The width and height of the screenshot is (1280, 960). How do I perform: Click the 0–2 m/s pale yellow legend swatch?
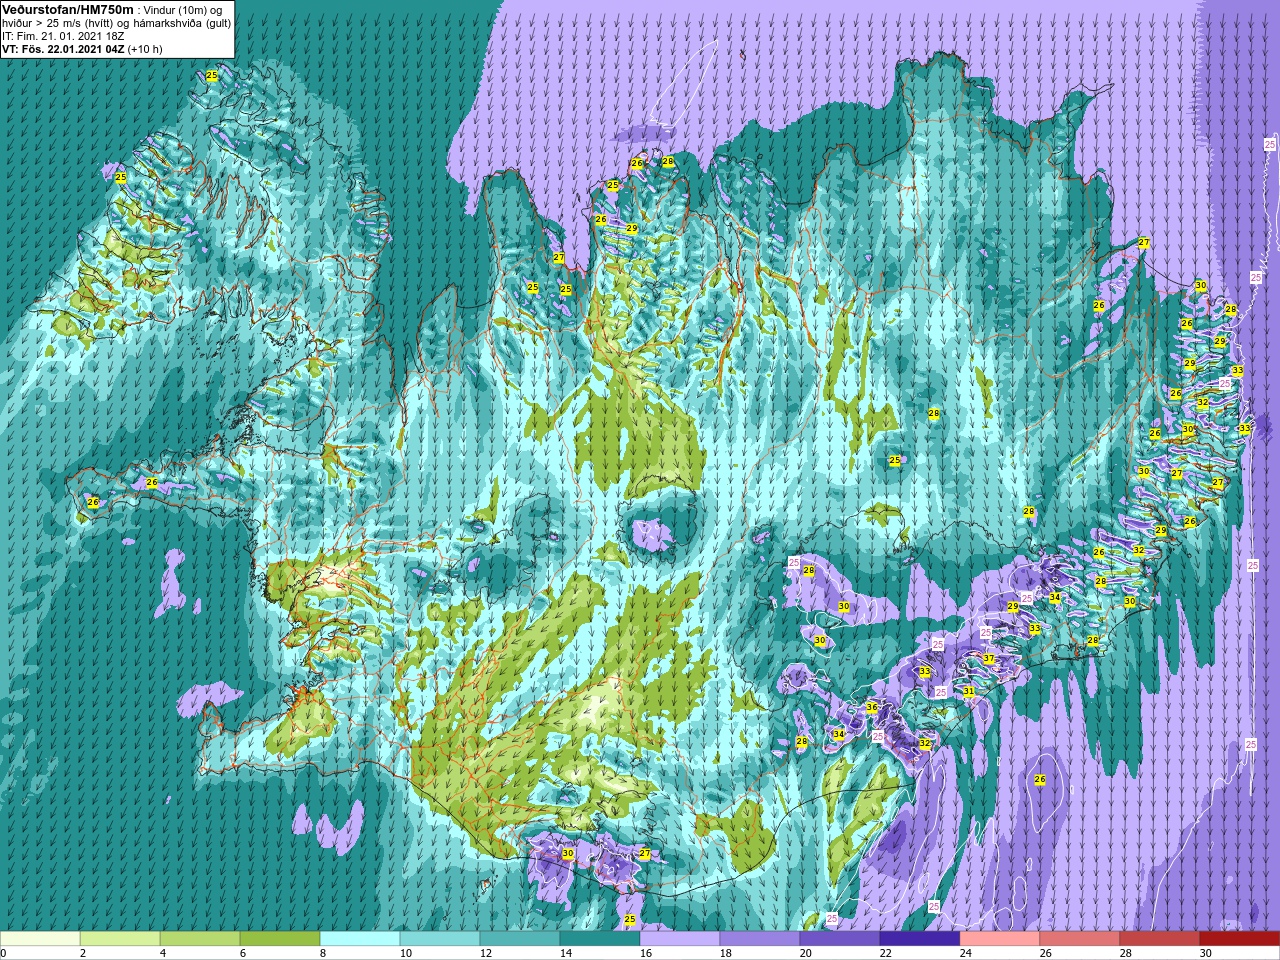tap(40, 939)
